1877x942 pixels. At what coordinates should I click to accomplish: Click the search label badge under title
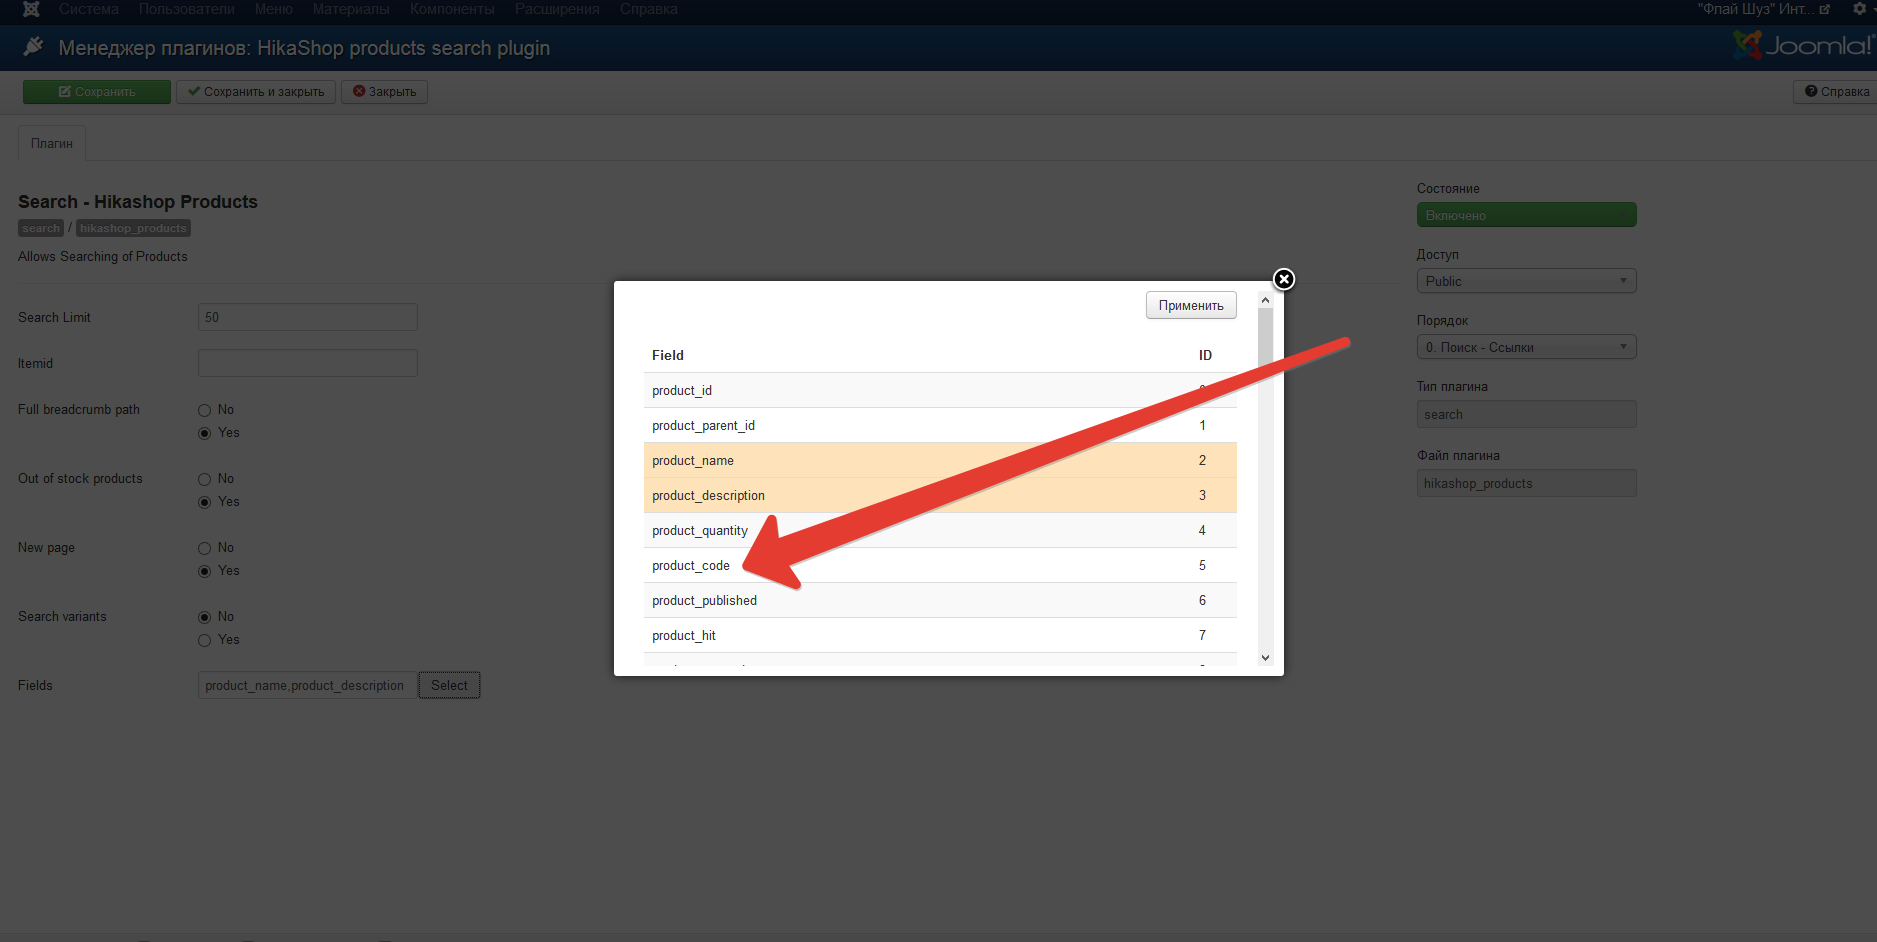pyautogui.click(x=41, y=228)
